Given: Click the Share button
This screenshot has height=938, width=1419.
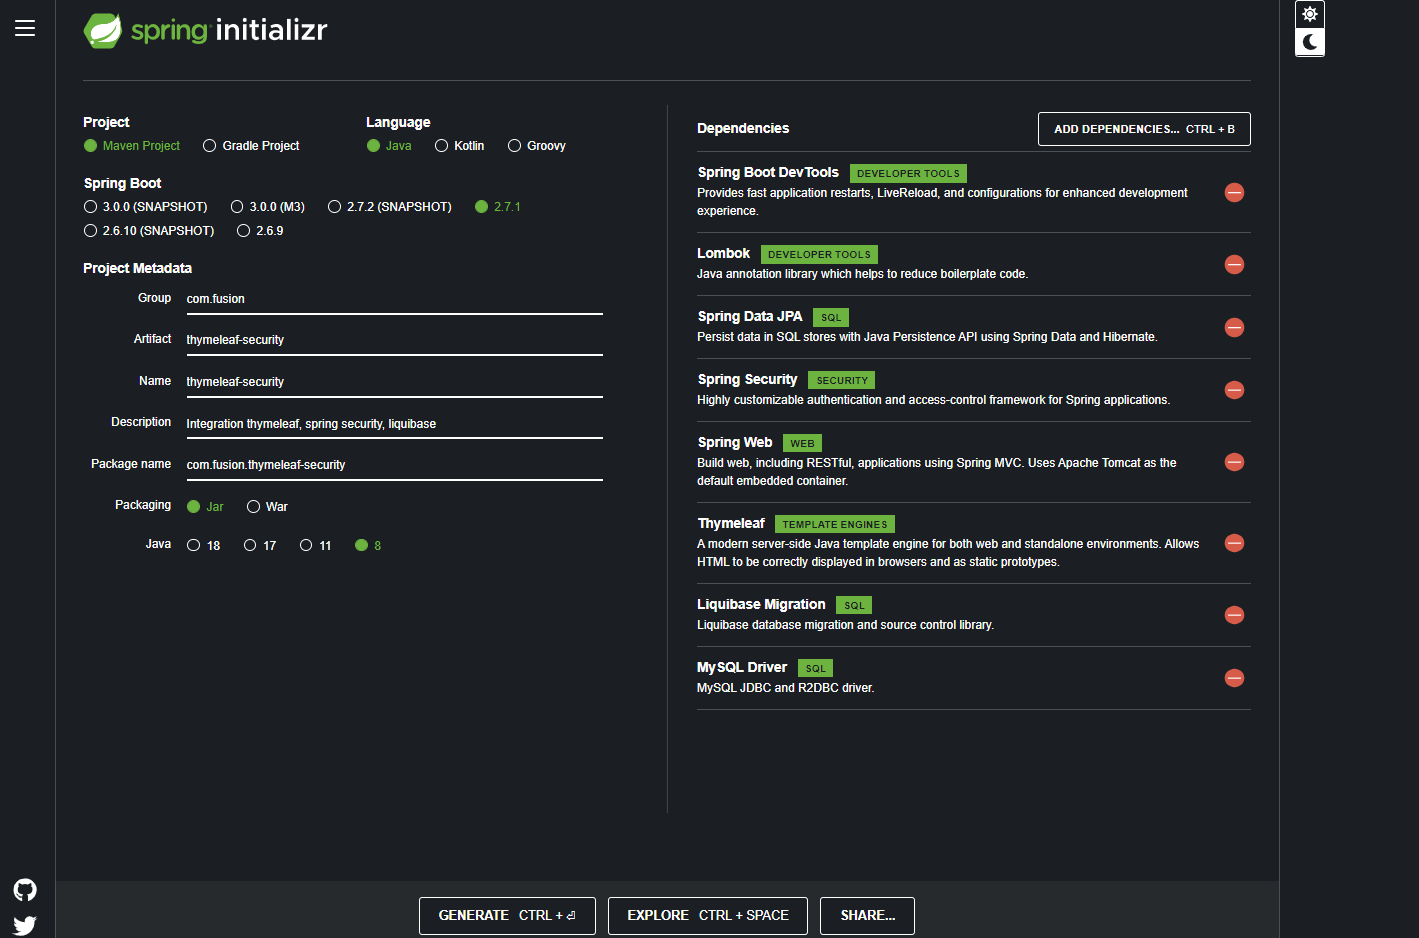Looking at the screenshot, I should pyautogui.click(x=867, y=916).
